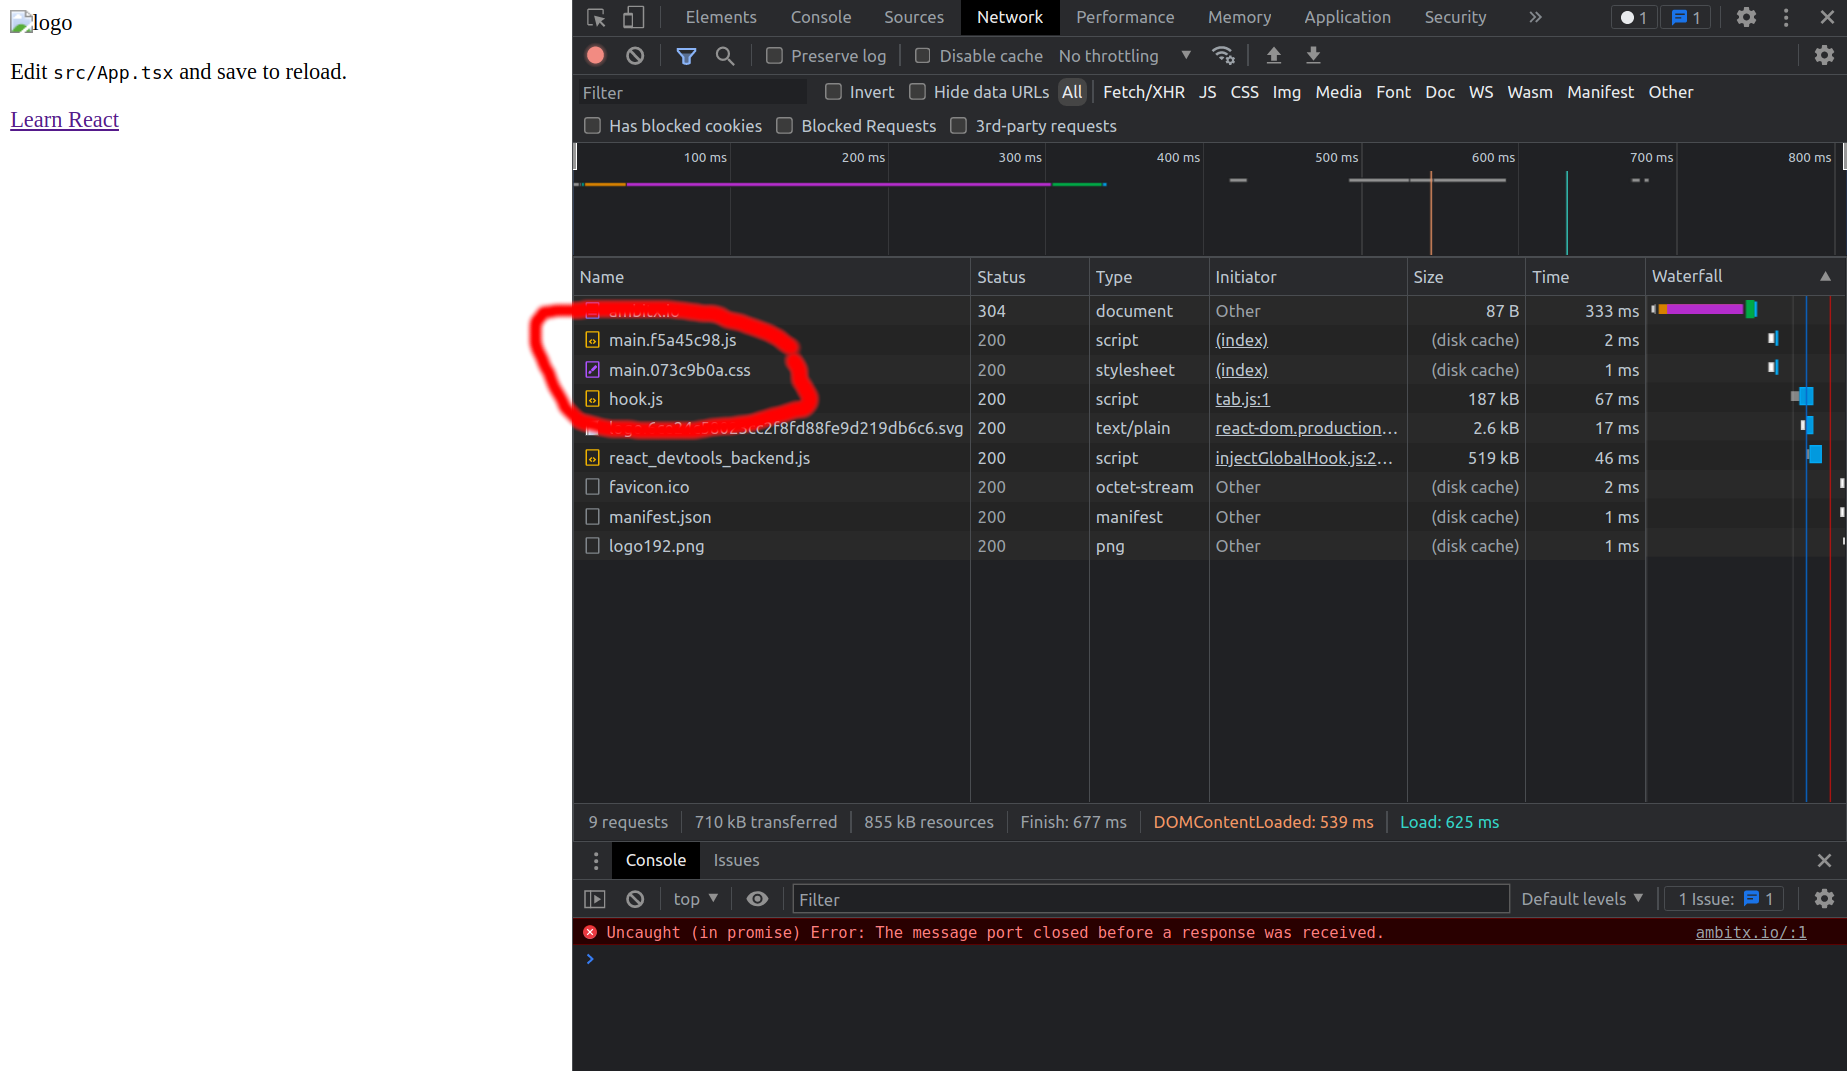Activate the inspect element picker icon
The height and width of the screenshot is (1071, 1847).
pyautogui.click(x=596, y=17)
